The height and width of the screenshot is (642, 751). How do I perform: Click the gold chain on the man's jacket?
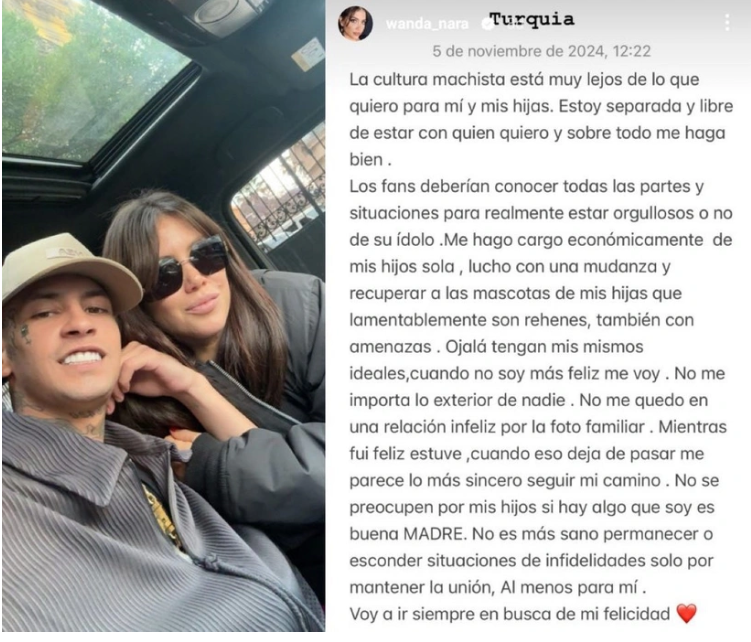point(160,515)
